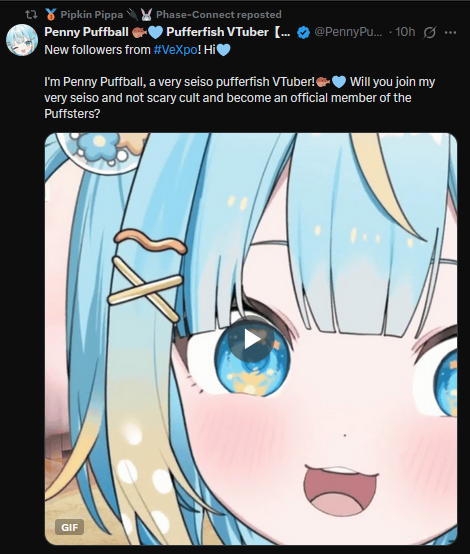470x554 pixels.
Task: Open the tweet via the 10h timestamp
Action: pos(405,32)
